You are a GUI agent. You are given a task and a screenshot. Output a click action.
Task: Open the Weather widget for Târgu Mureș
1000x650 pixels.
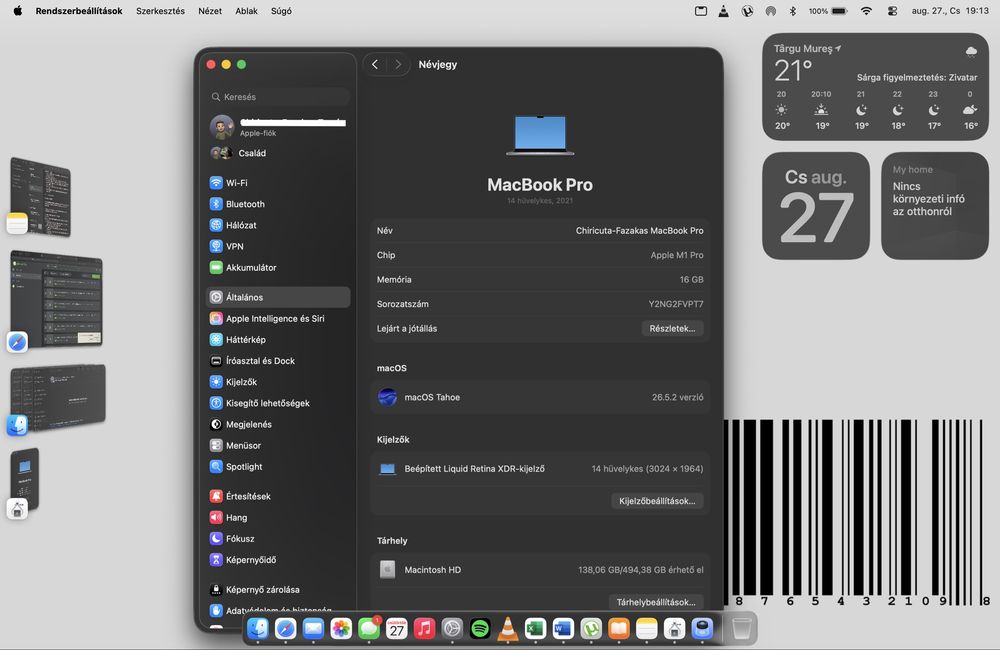[875, 87]
